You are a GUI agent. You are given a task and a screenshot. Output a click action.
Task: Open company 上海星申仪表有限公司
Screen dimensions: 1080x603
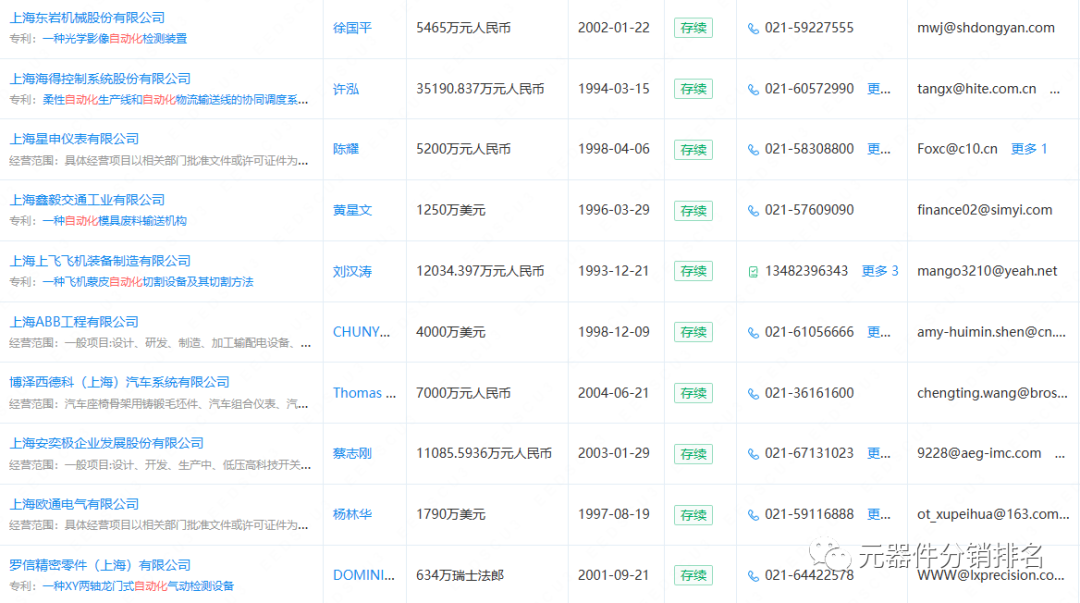point(74,139)
